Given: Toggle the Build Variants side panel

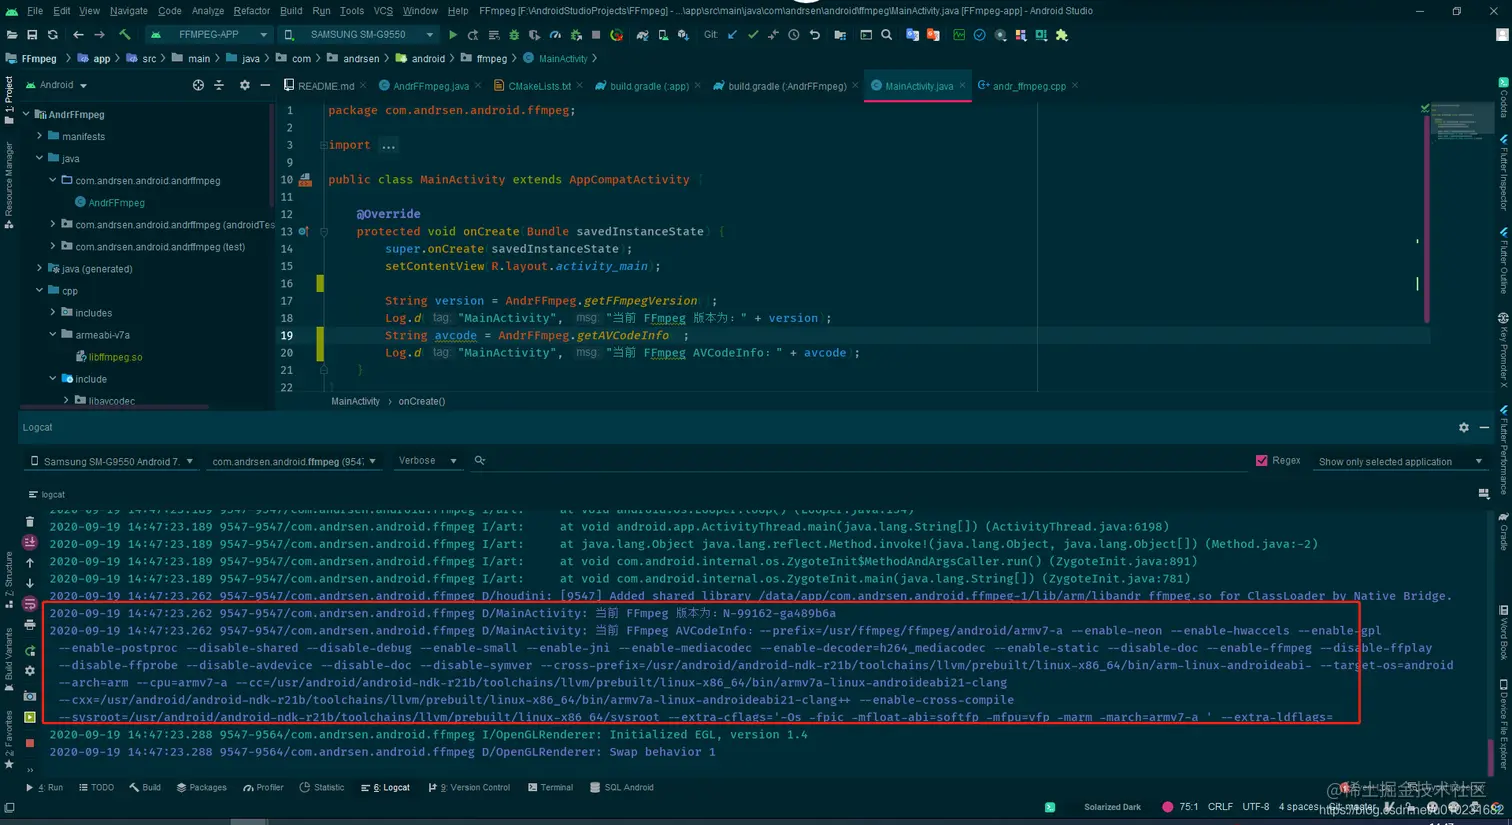Looking at the screenshot, I should pyautogui.click(x=8, y=659).
